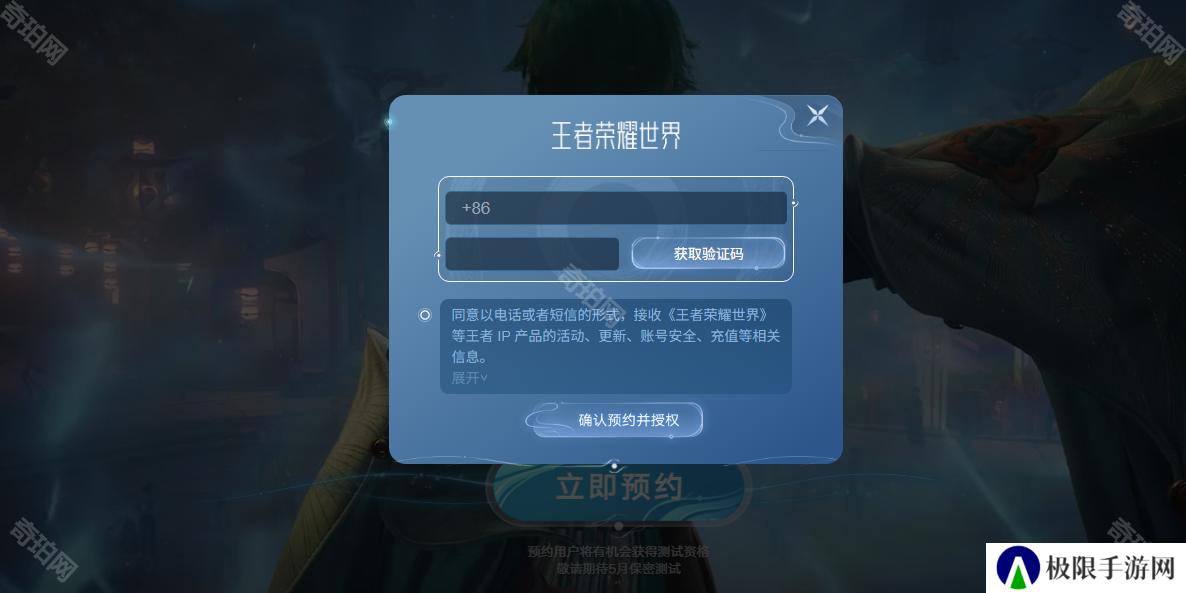
Task: Click the 奇珀网 watermark in the bottom-left corner
Action: tap(44, 548)
